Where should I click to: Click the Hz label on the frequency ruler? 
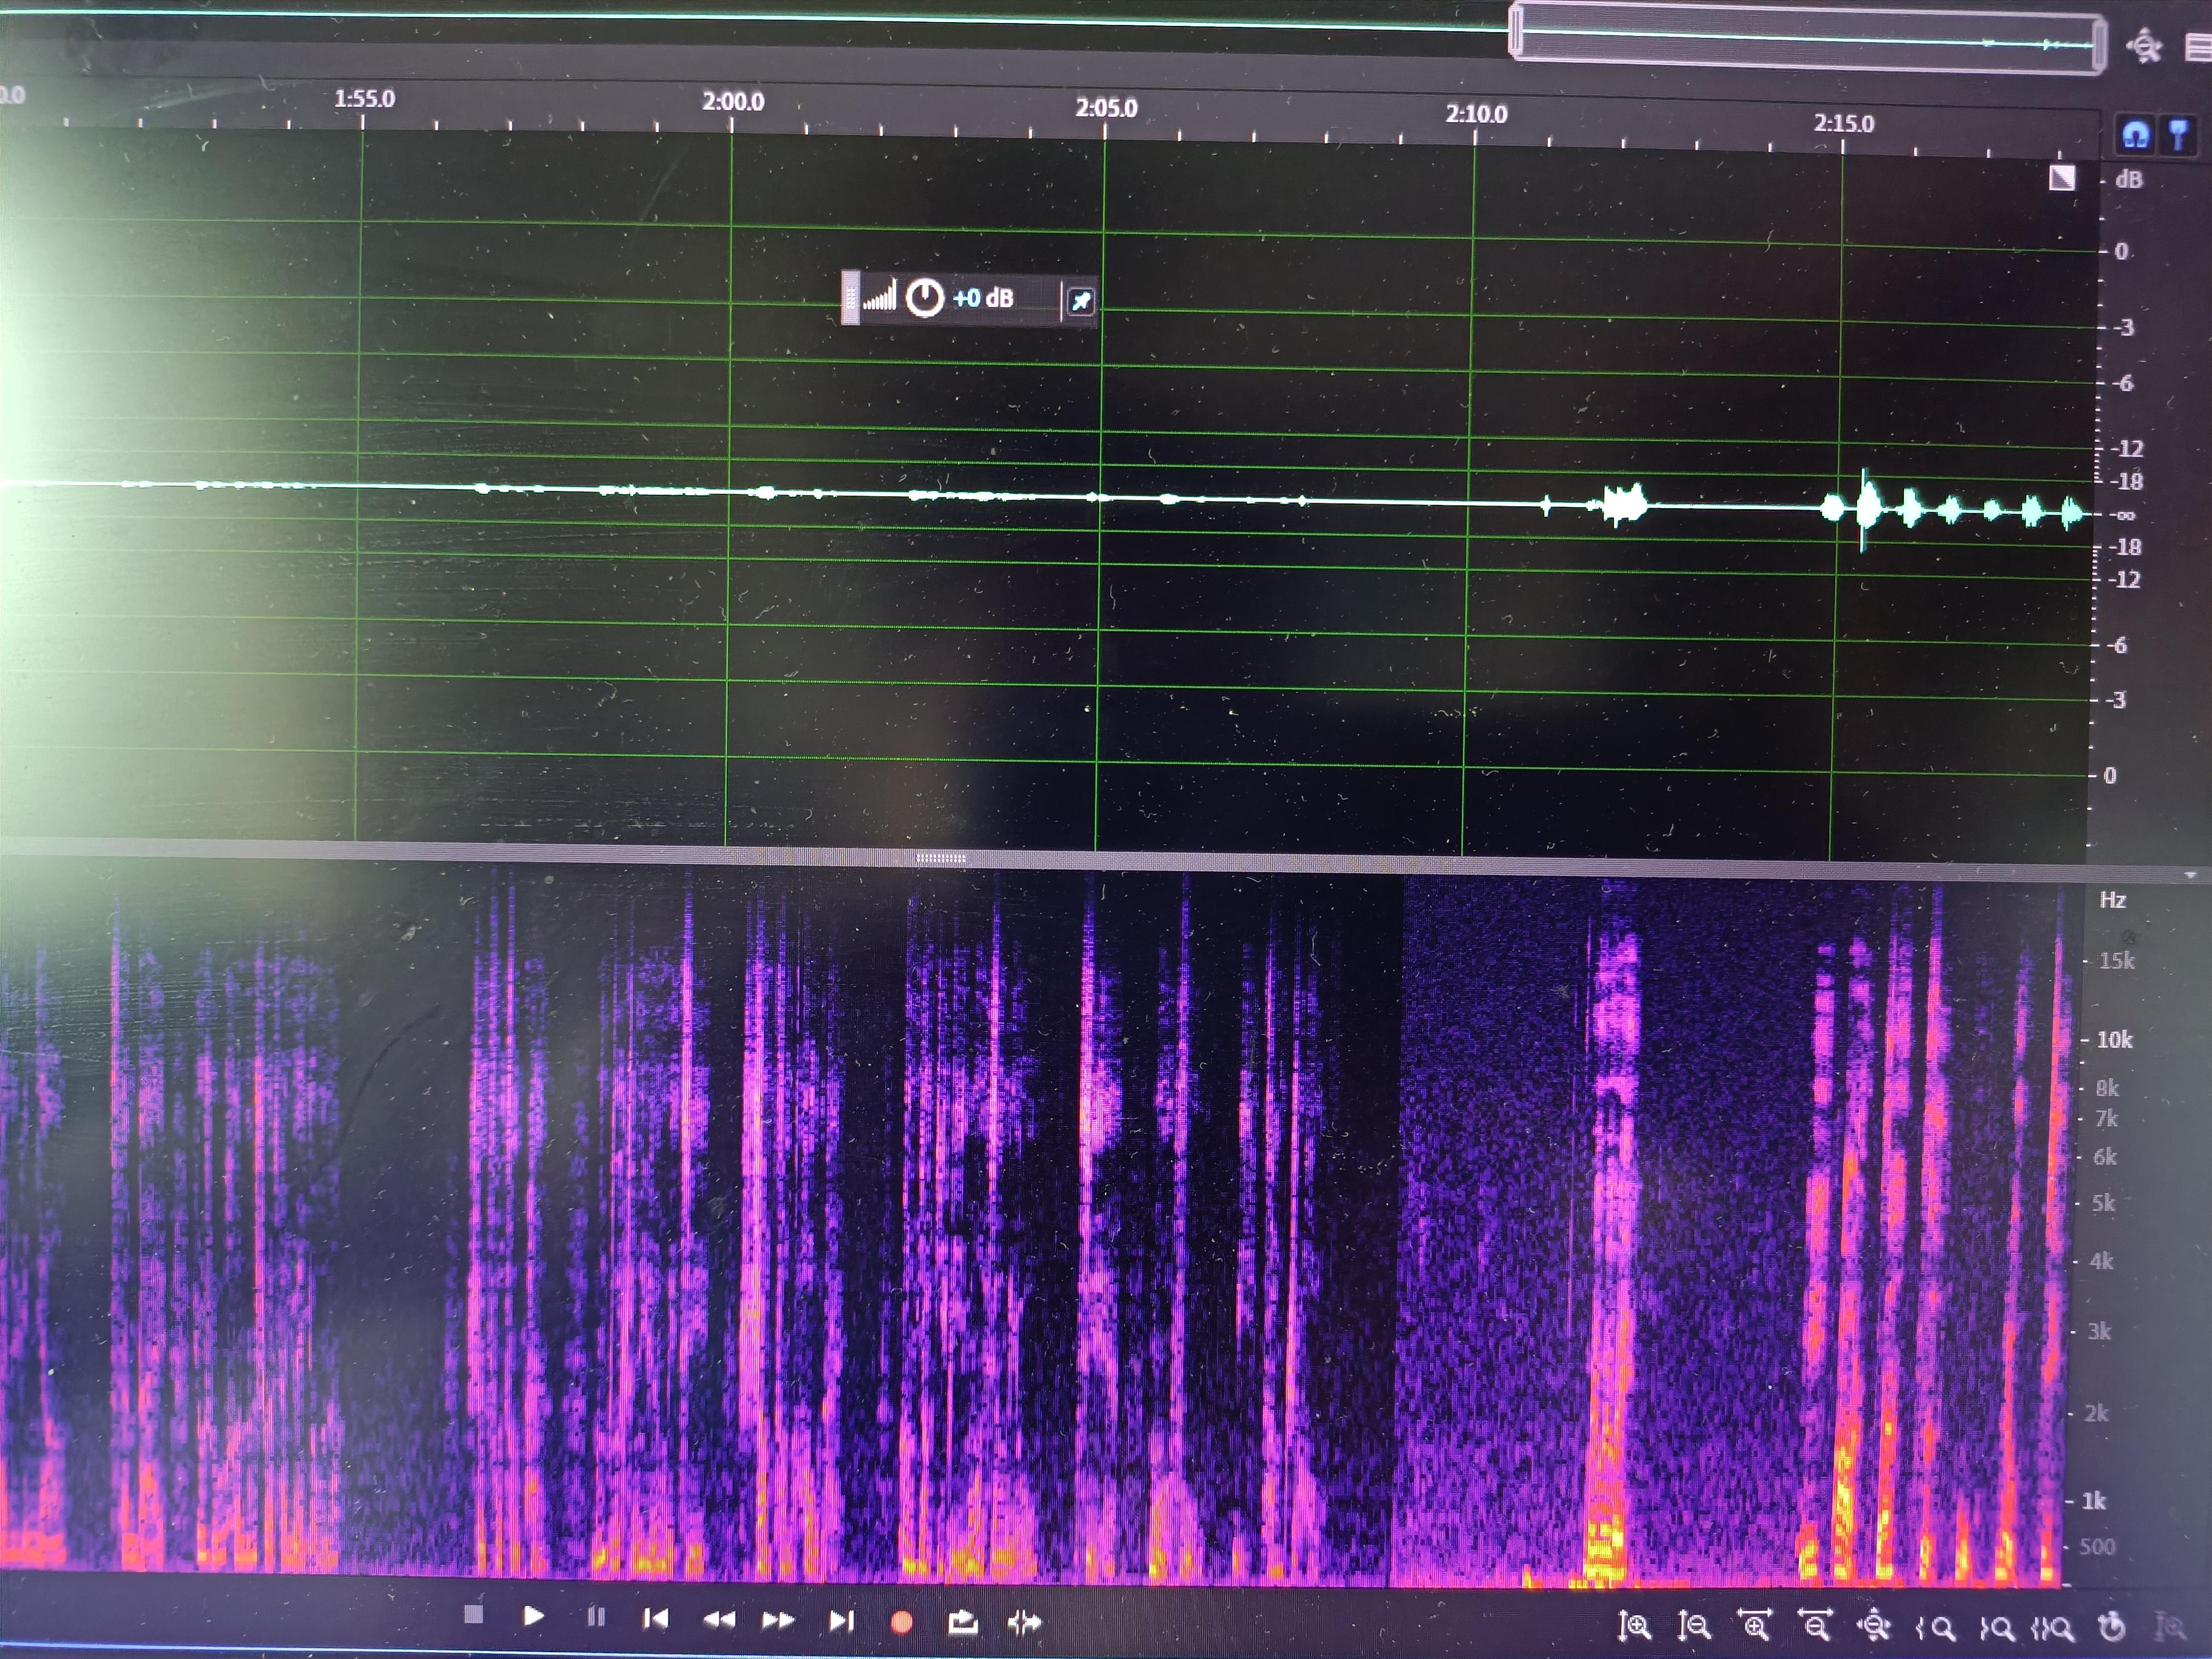2112,900
